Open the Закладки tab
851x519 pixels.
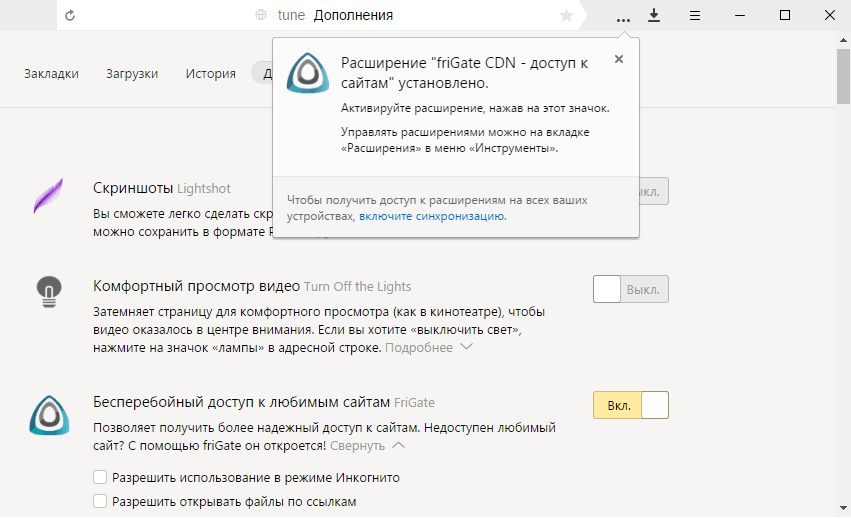click(x=51, y=73)
